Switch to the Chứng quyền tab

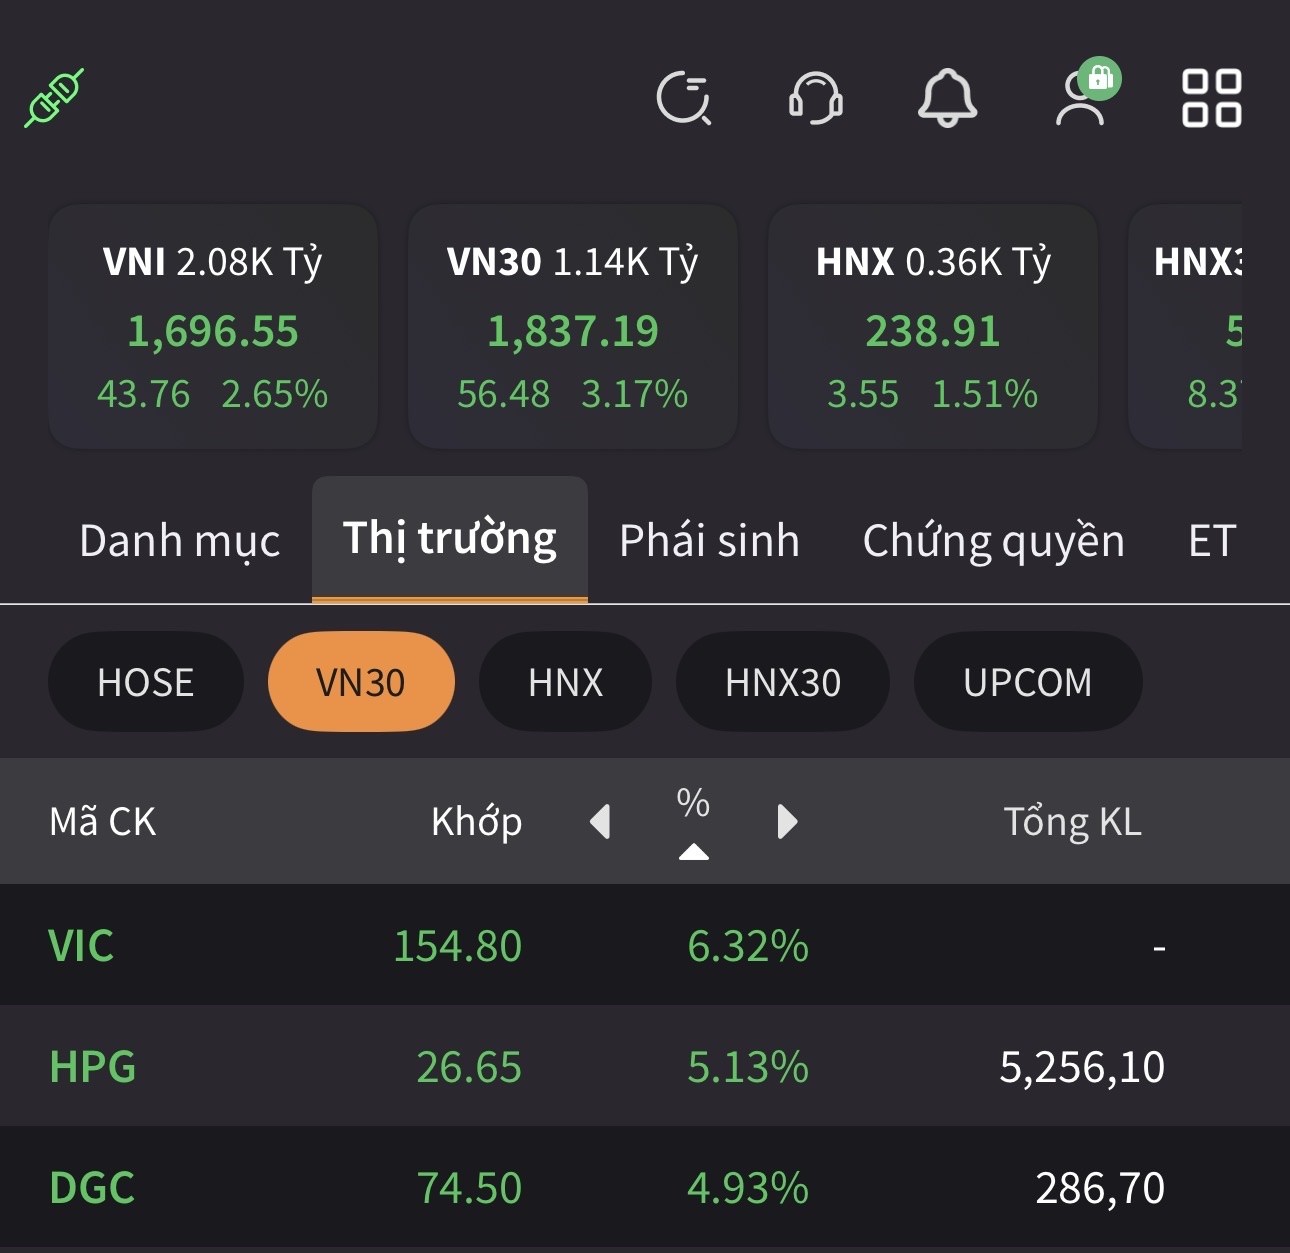click(993, 541)
